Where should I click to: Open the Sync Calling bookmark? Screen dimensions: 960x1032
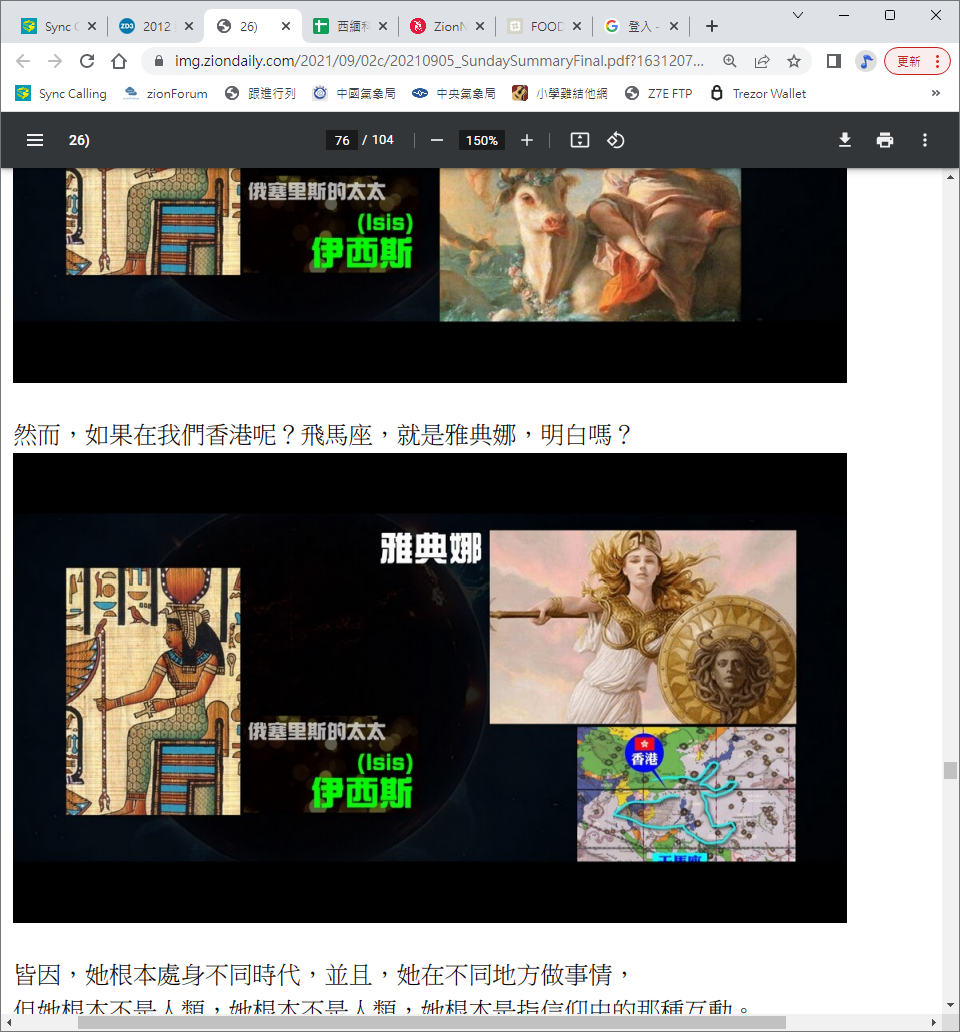(x=61, y=93)
